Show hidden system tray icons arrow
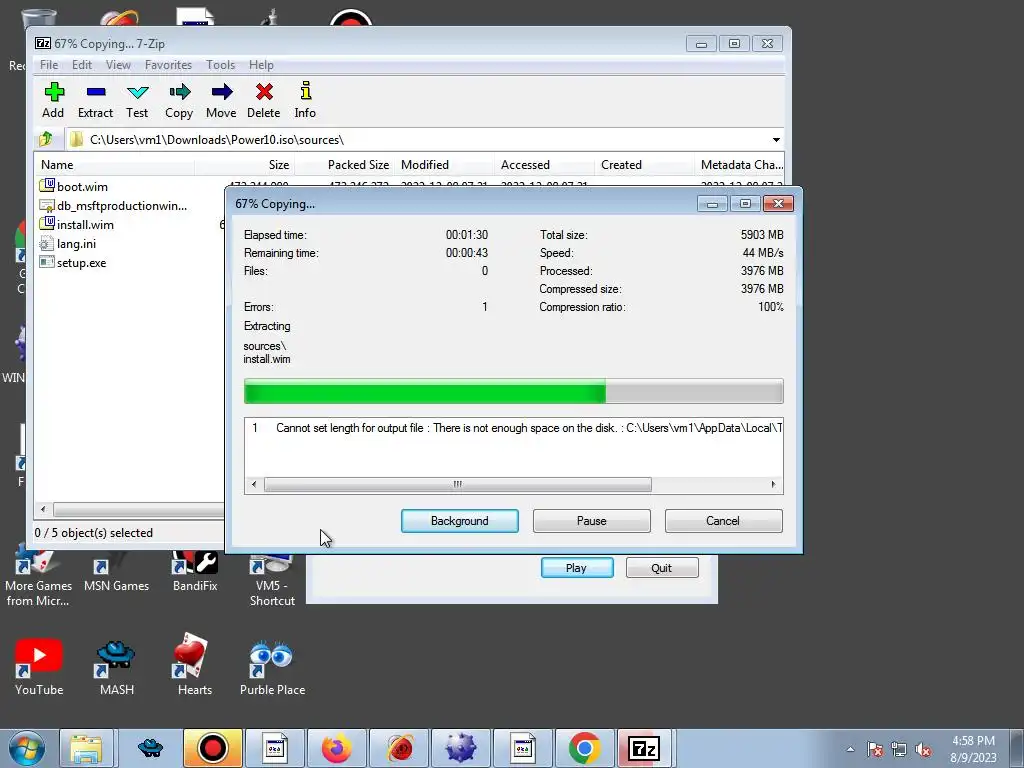 850,749
